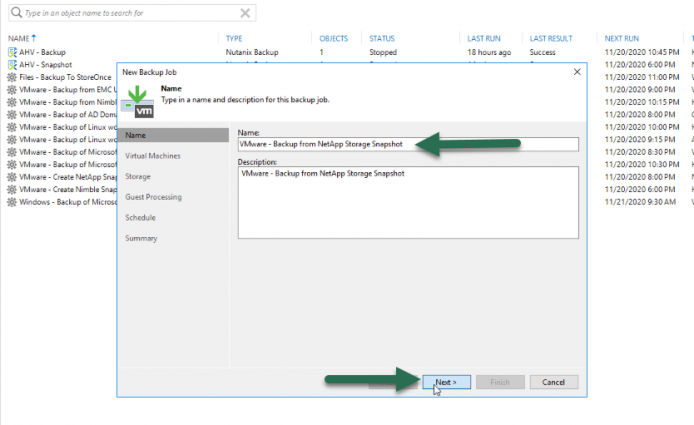Click the job Name input field
This screenshot has height=425, width=694.
[x=408, y=144]
